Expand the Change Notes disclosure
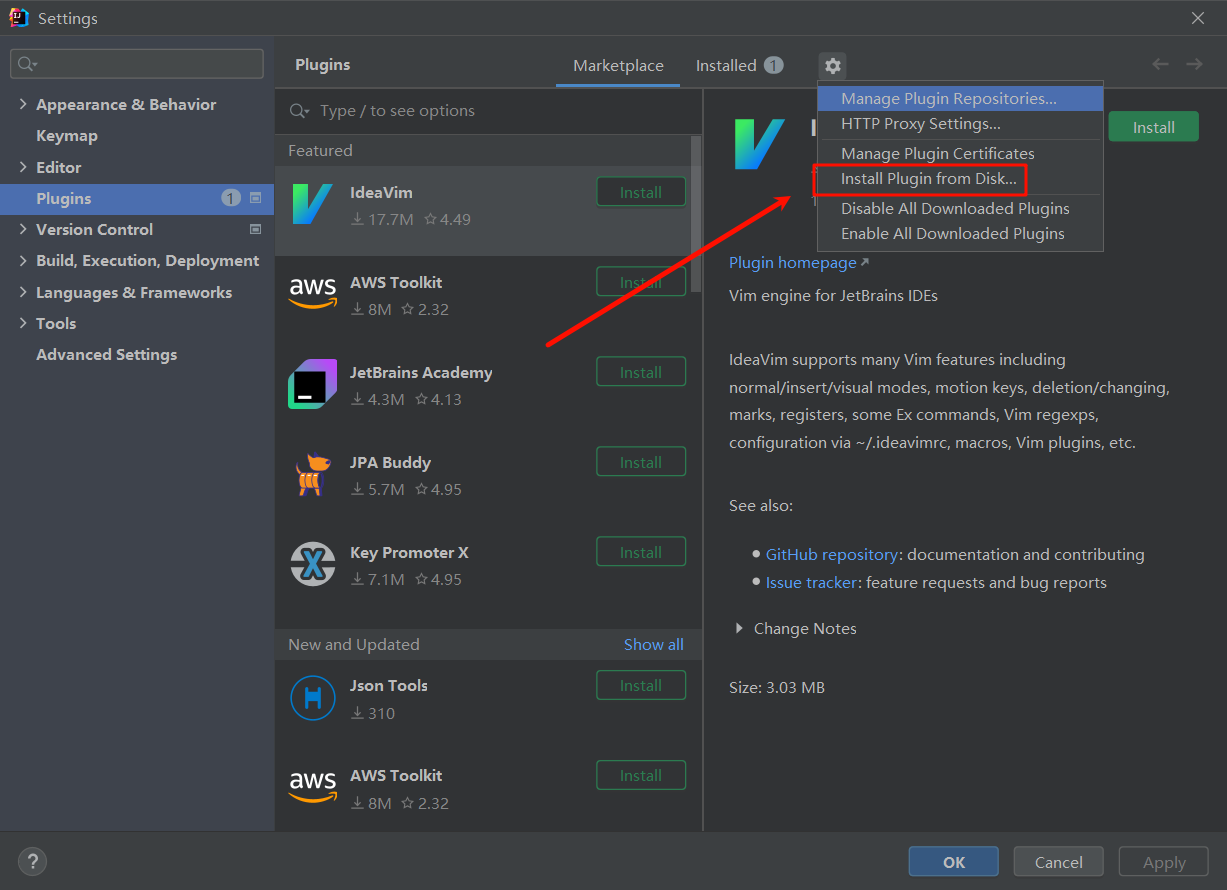 pos(739,628)
